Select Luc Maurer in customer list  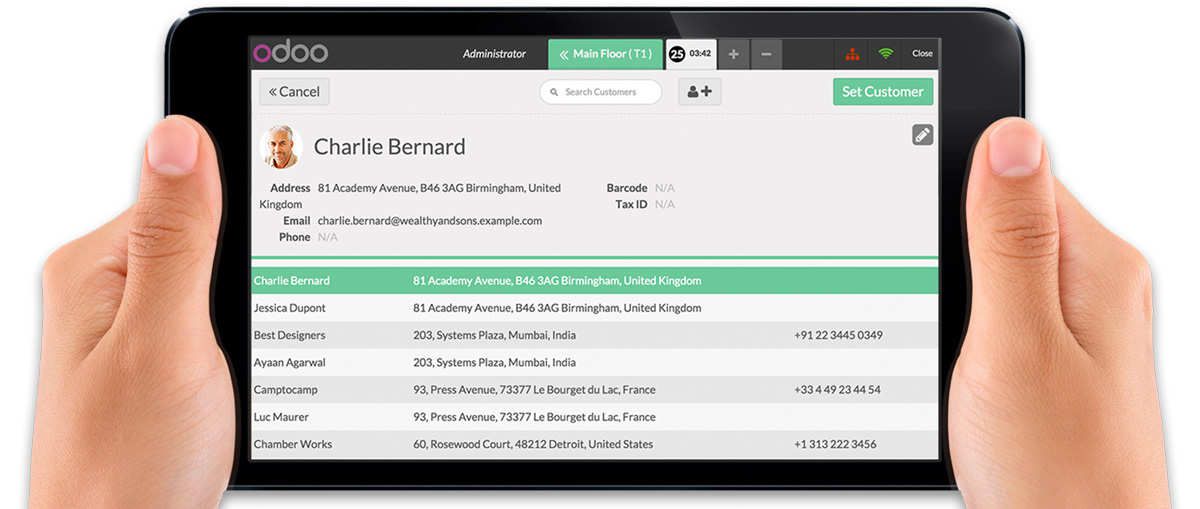[594, 416]
